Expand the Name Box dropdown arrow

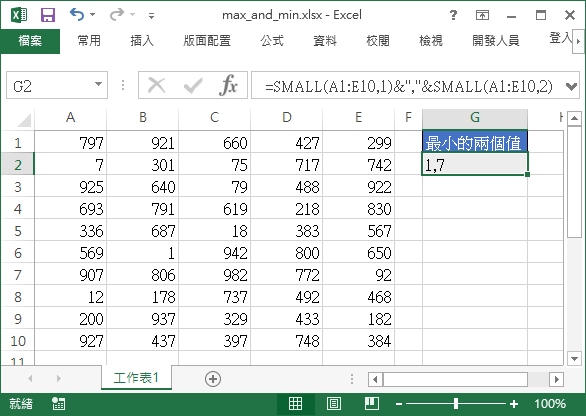(x=98, y=84)
